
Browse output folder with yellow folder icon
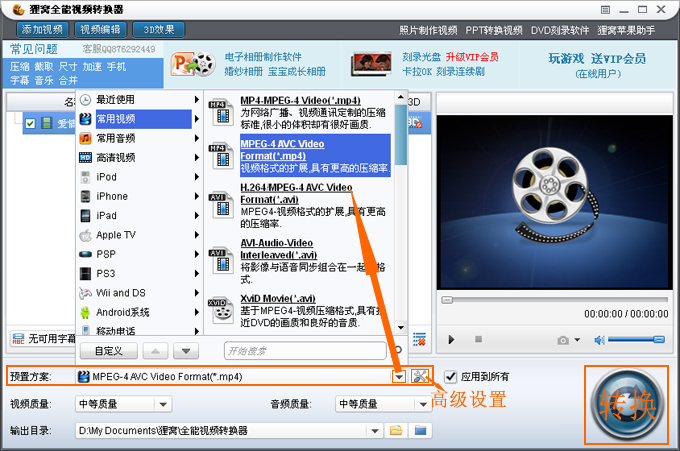point(396,430)
